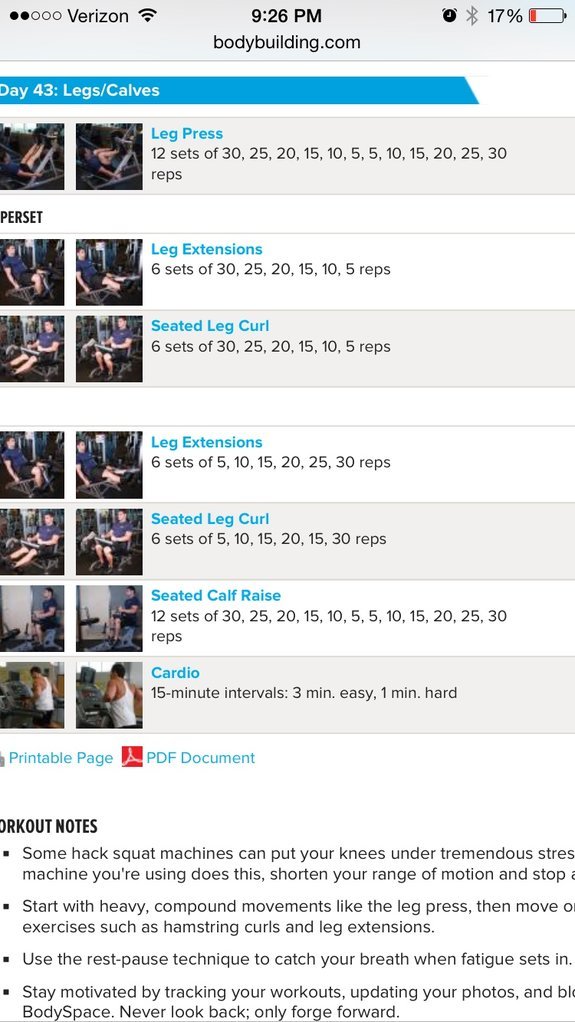Open the PDF Document icon
The height and width of the screenshot is (1022, 575).
click(x=132, y=757)
